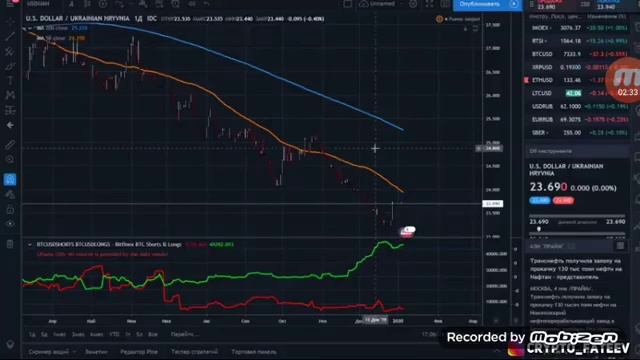Open the hamburger menu at top left
This screenshot has height=360, width=640.
pos(10,4)
